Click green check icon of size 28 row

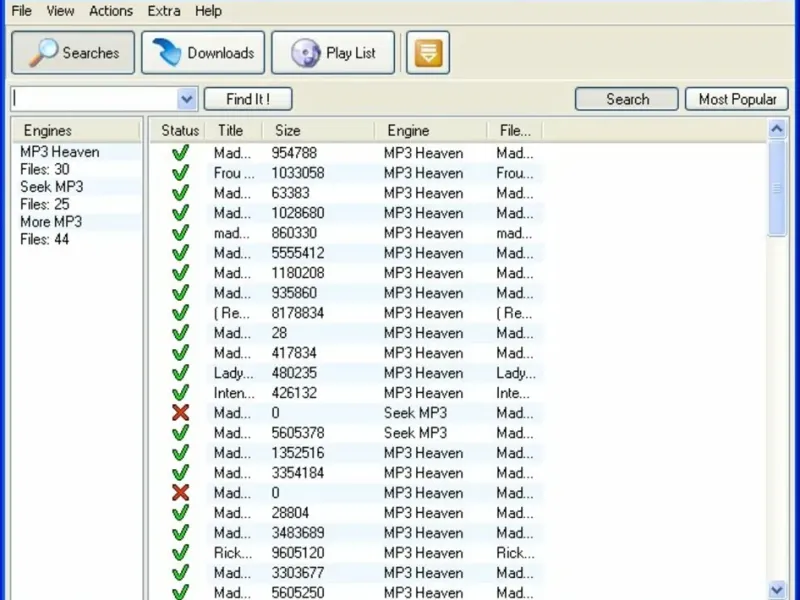tap(180, 333)
